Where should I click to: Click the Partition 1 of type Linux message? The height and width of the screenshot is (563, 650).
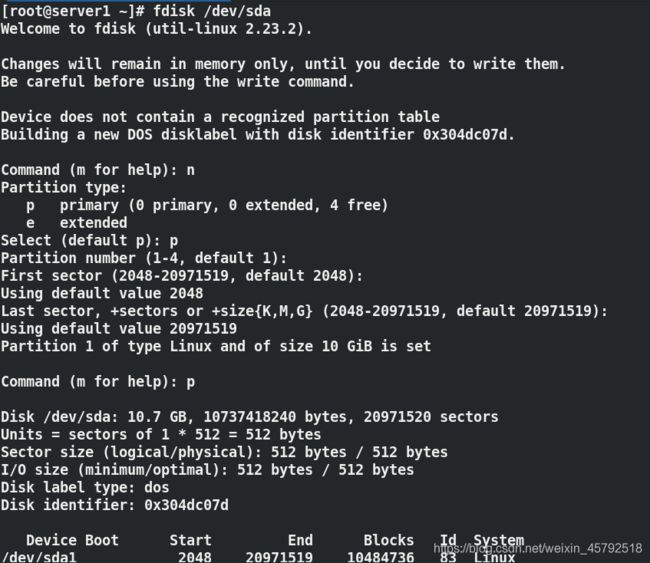pyautogui.click(x=216, y=346)
